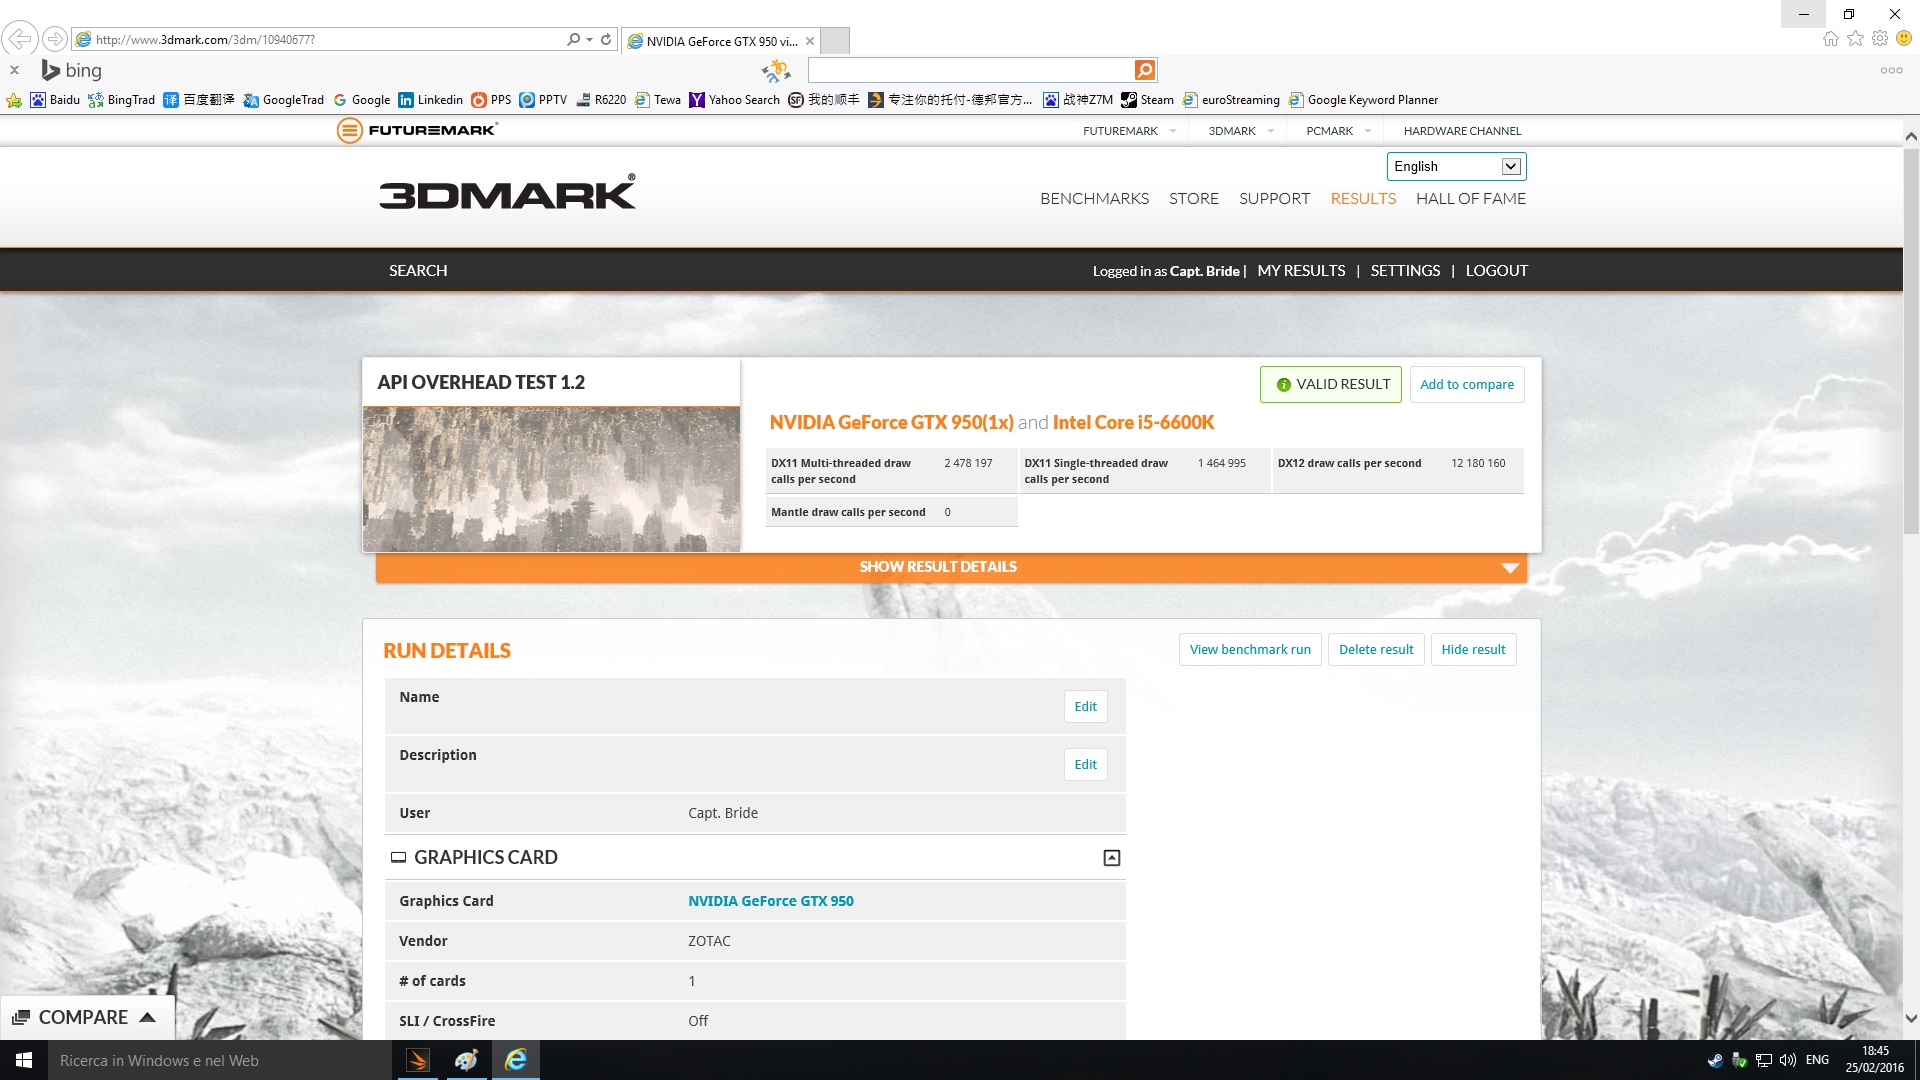
Task: Open the Baidu bookmark
Action: pyautogui.click(x=55, y=100)
